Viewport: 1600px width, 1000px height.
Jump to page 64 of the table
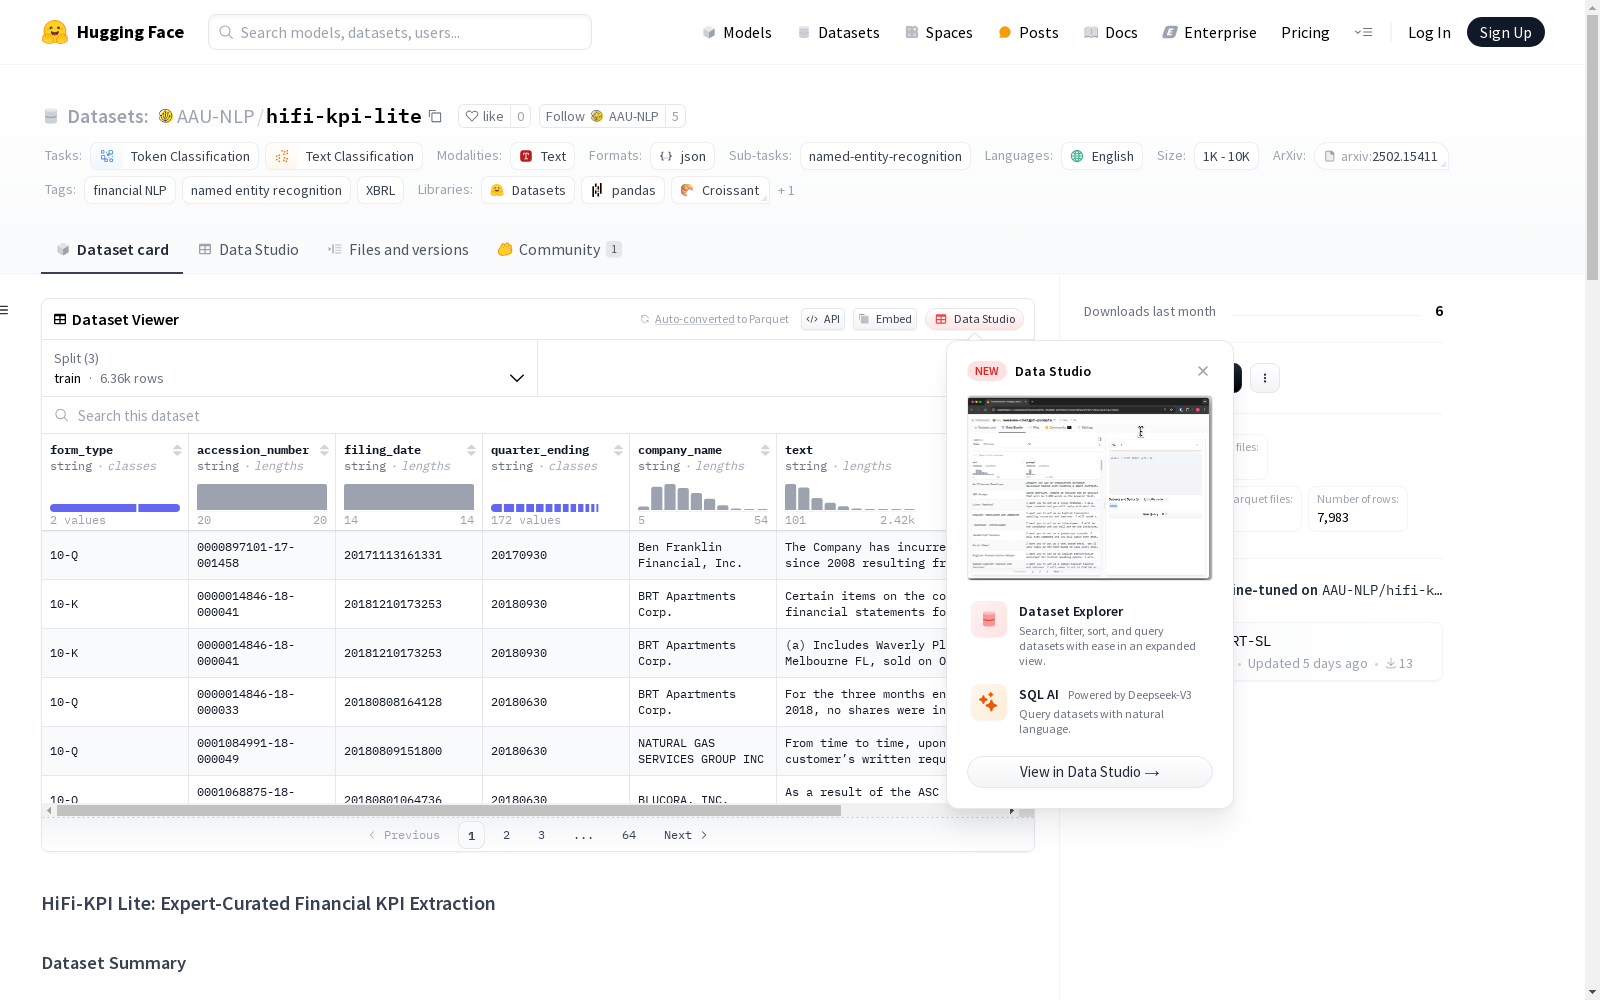(629, 835)
